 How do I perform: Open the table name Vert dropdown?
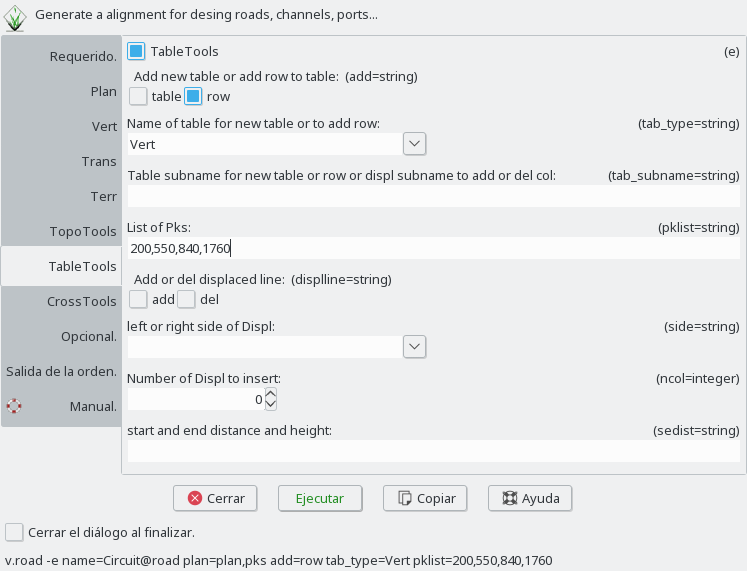pyautogui.click(x=415, y=144)
